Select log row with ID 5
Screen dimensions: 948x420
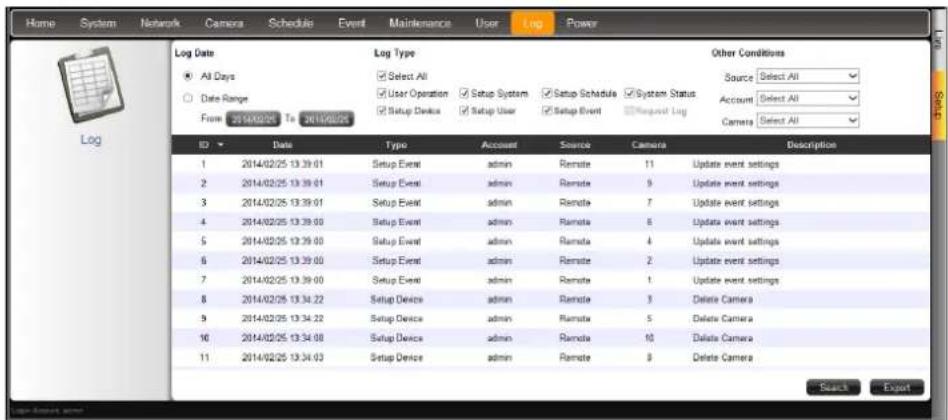[x=550, y=241]
